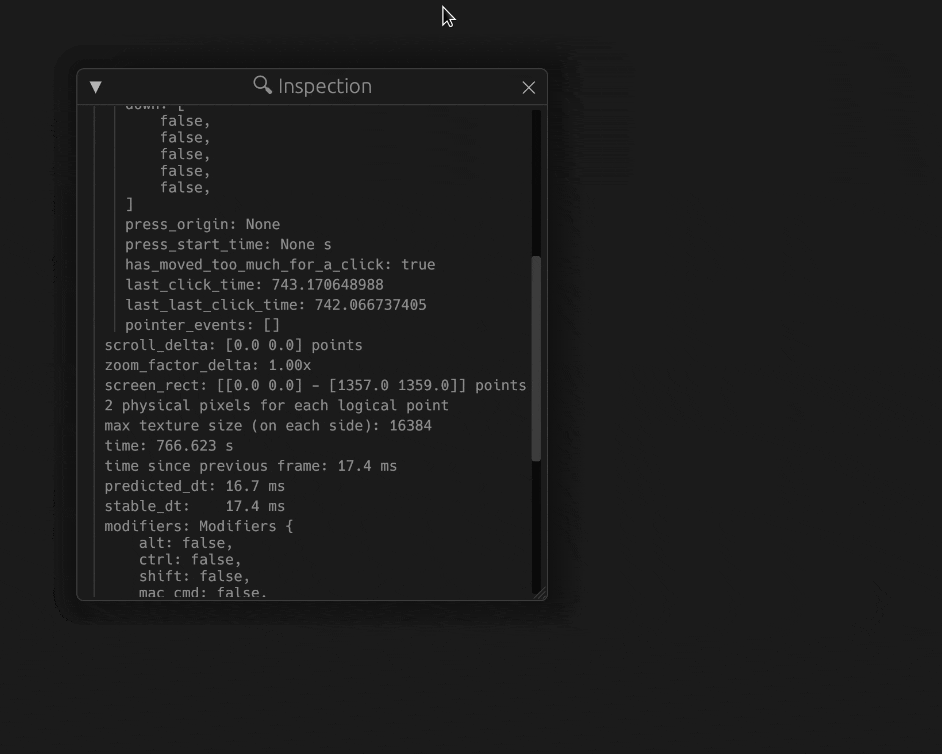Viewport: 942px width, 754px height.
Task: Click 'last_click_time: 743.170648988' line
Action: point(254,285)
